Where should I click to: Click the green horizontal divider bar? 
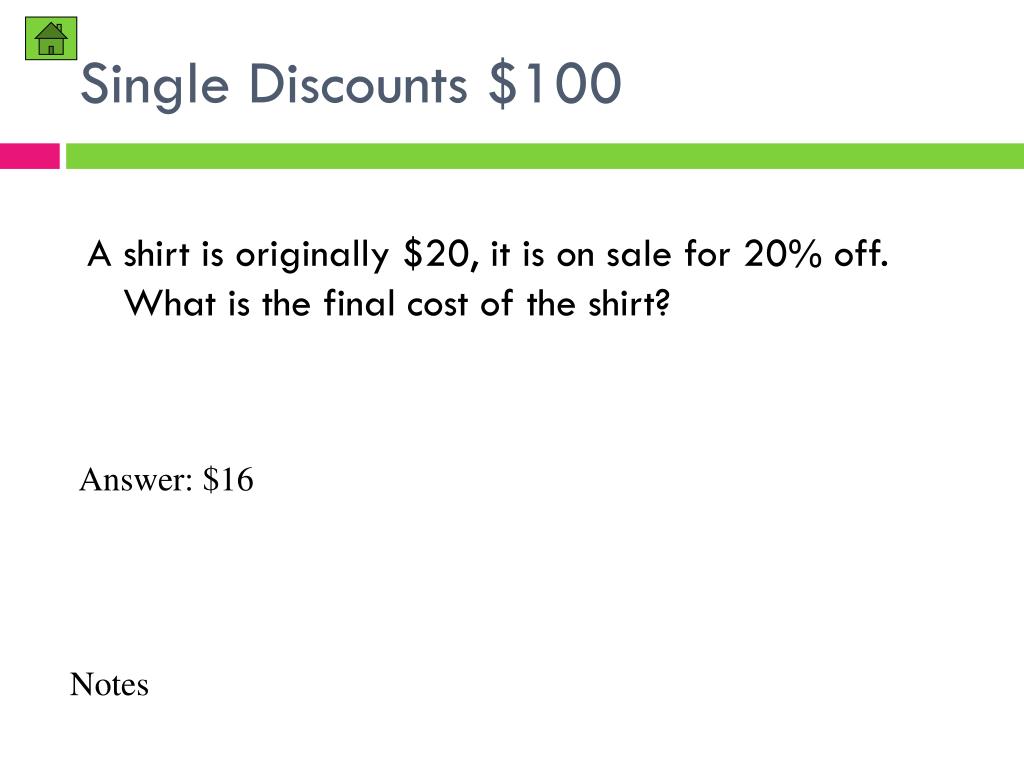(545, 156)
